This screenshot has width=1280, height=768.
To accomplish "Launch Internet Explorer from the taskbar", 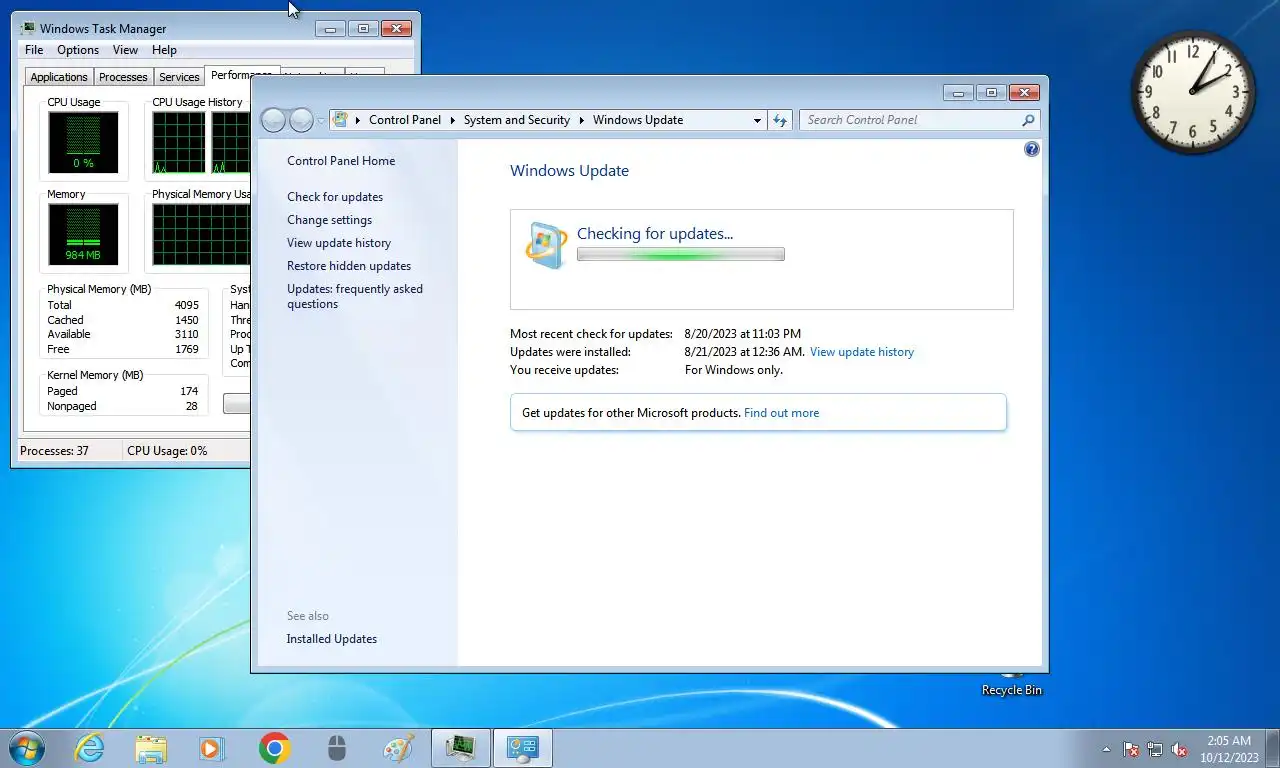I will (x=89, y=748).
